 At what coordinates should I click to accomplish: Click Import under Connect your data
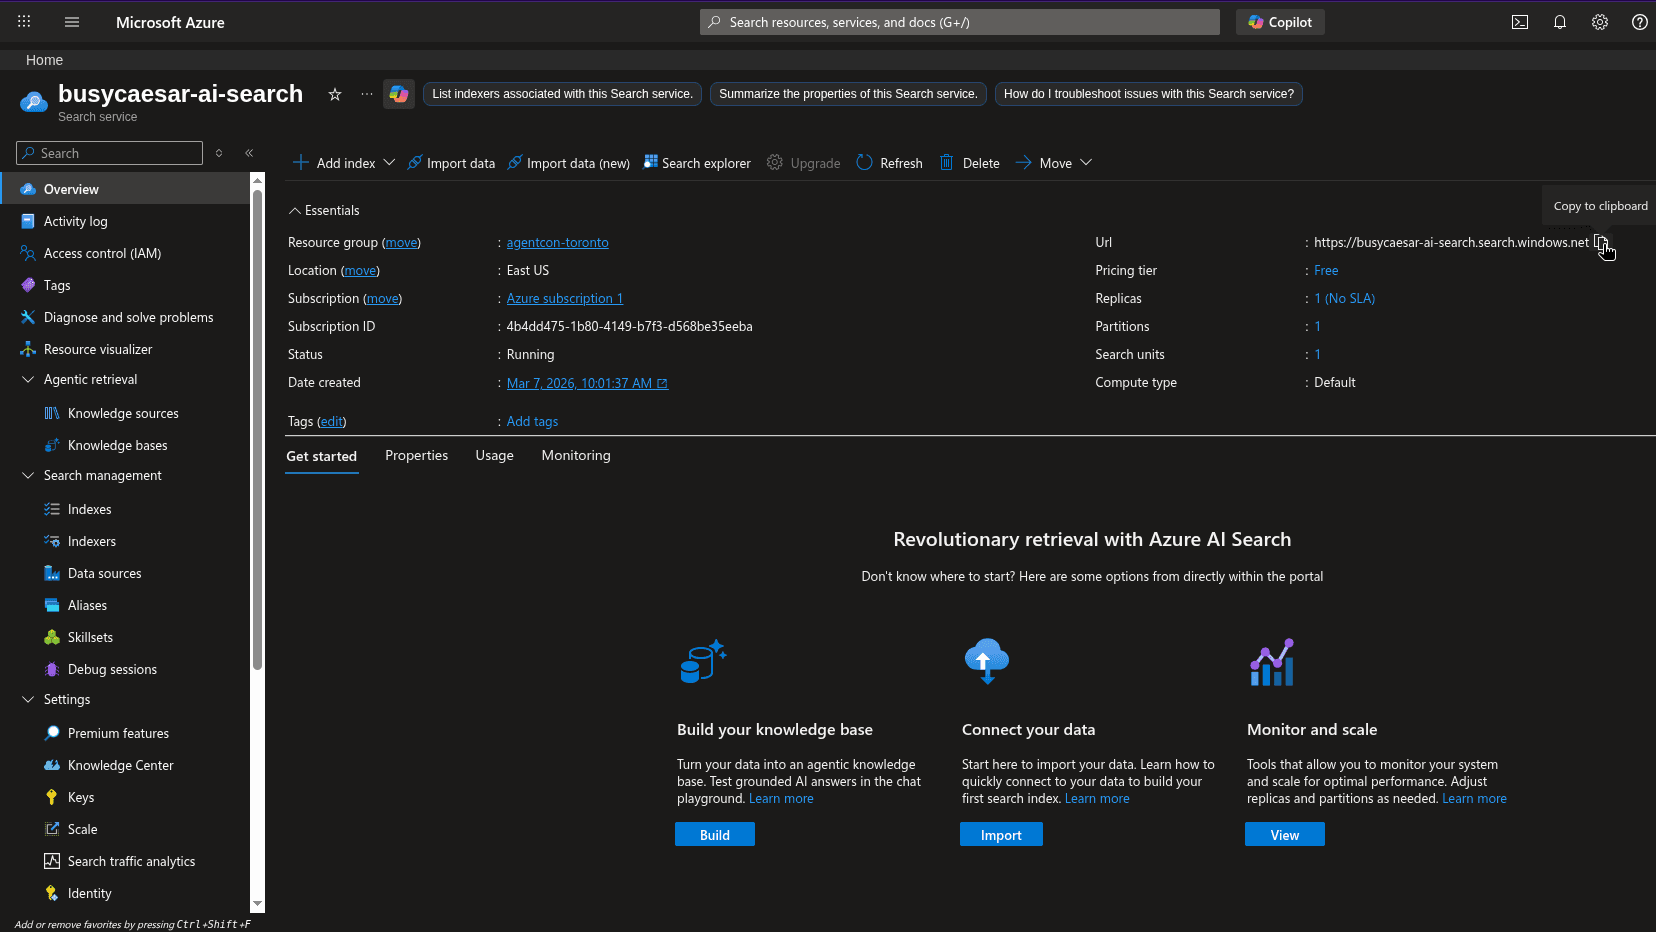(x=1001, y=834)
